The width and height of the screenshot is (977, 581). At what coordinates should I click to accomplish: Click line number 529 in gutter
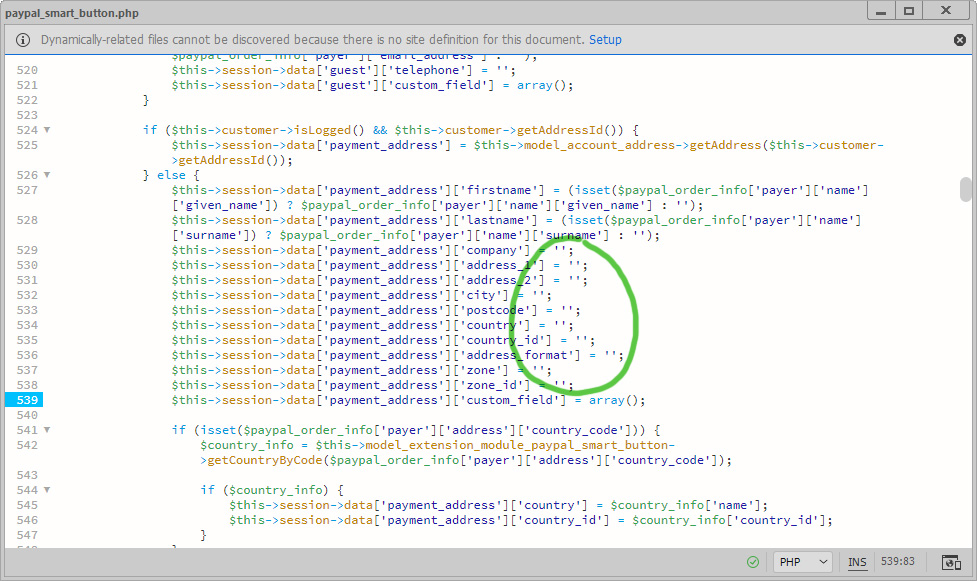tap(26, 250)
